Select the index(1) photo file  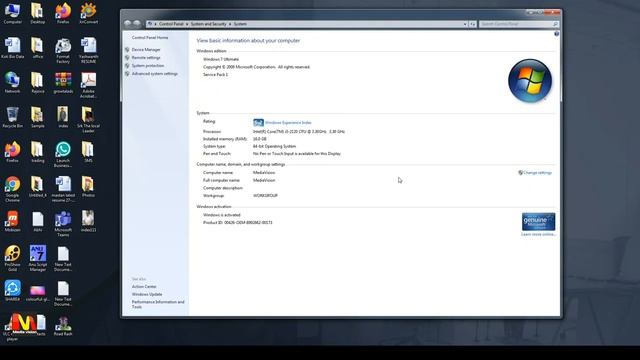88,222
